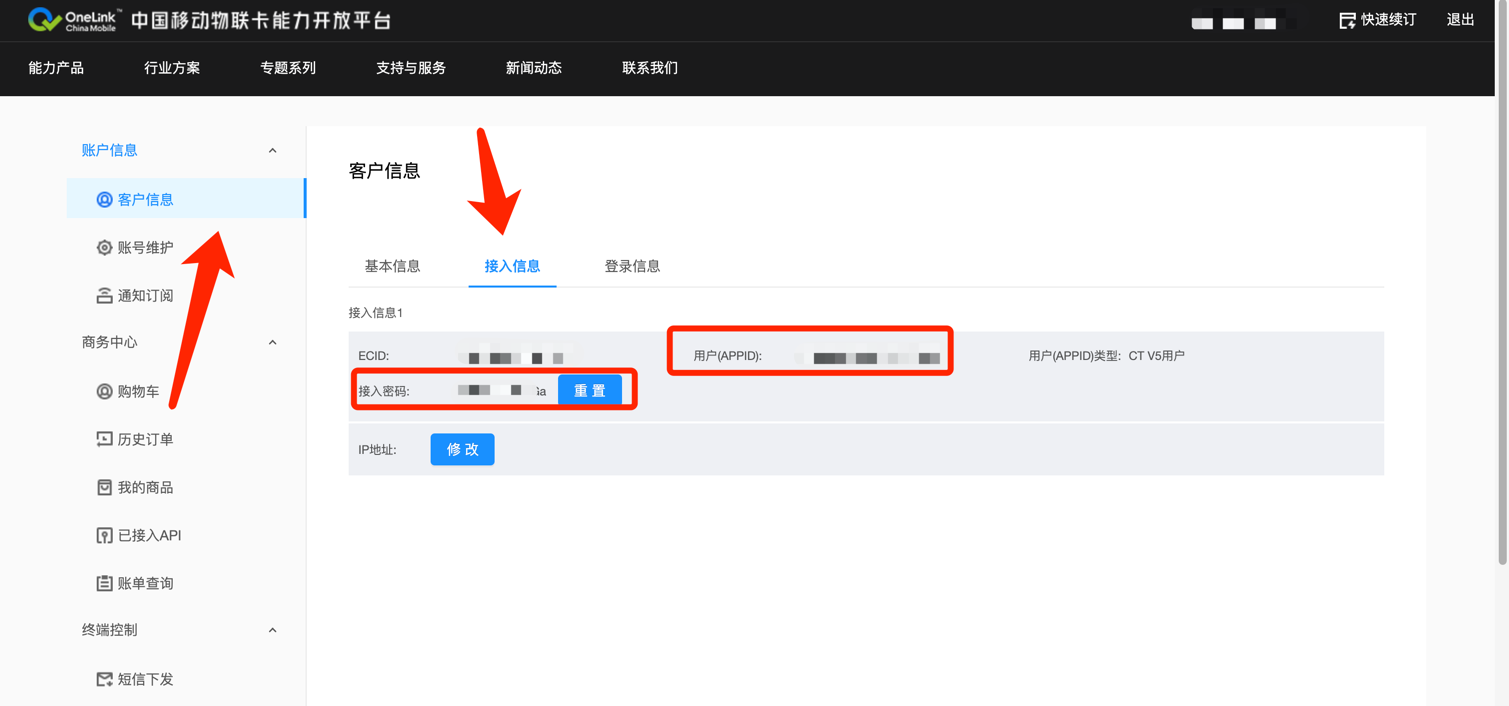Click the 我的商品 bag icon
This screenshot has width=1509, height=706.
pos(104,488)
